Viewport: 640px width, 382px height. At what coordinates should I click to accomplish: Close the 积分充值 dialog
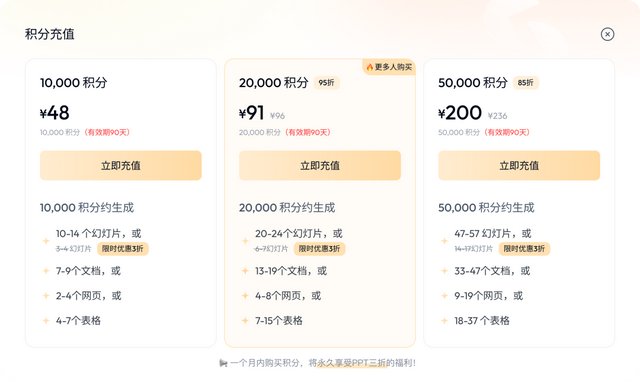(x=607, y=34)
